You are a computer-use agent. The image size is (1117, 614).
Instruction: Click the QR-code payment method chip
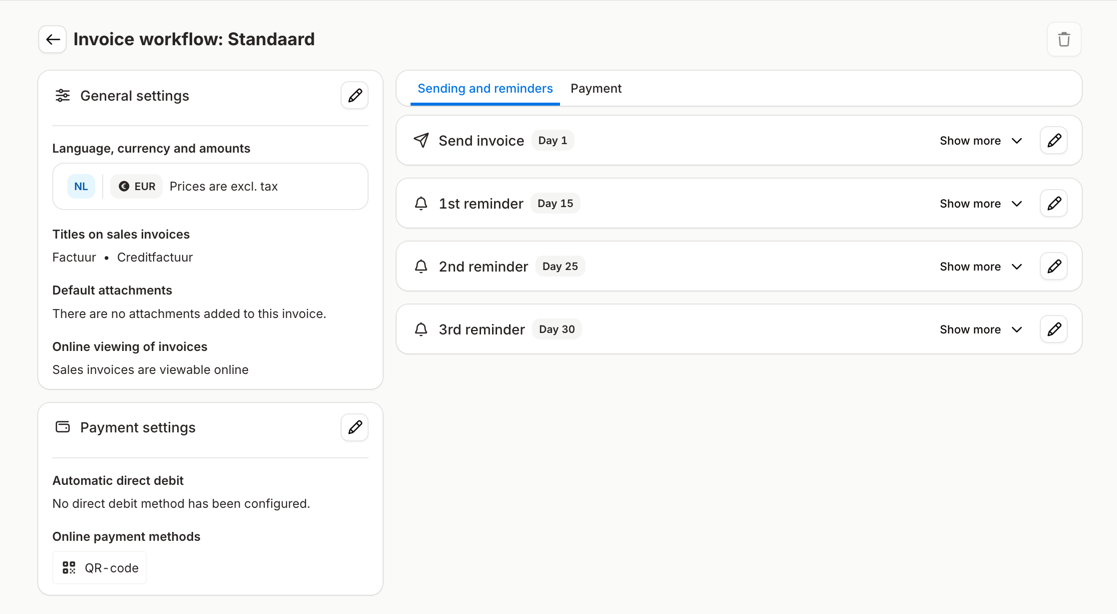pos(100,568)
